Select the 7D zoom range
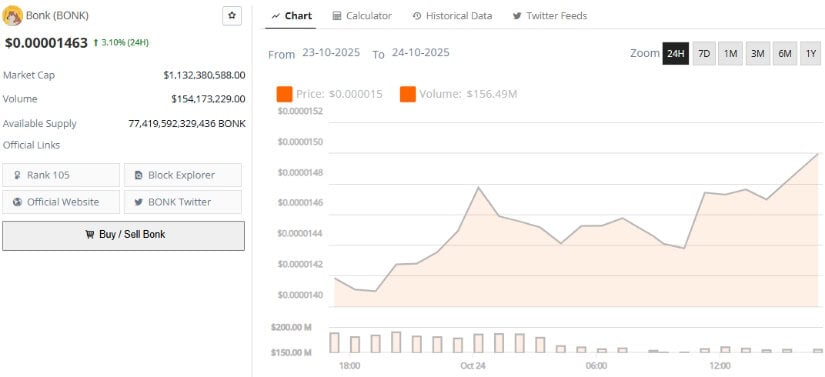Screen dimensions: 825x377 (704, 54)
